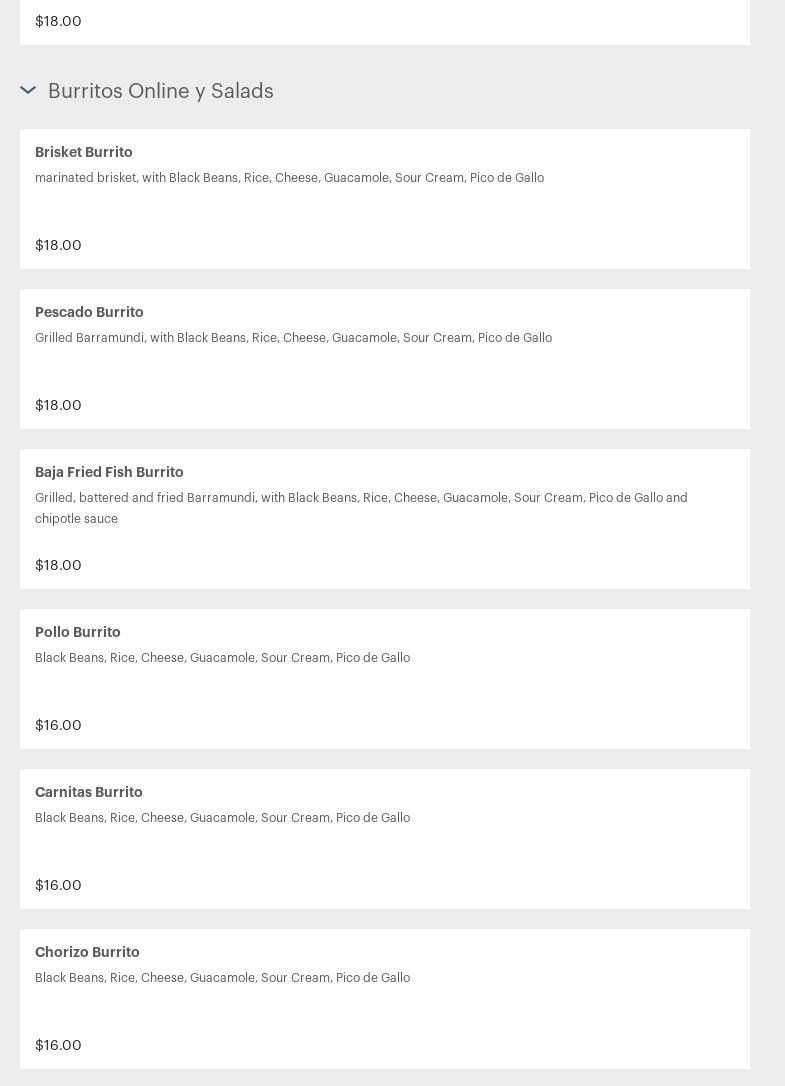The height and width of the screenshot is (1086, 785).
Task: Click the Pollo Burrito ingredients description
Action: 222,657
